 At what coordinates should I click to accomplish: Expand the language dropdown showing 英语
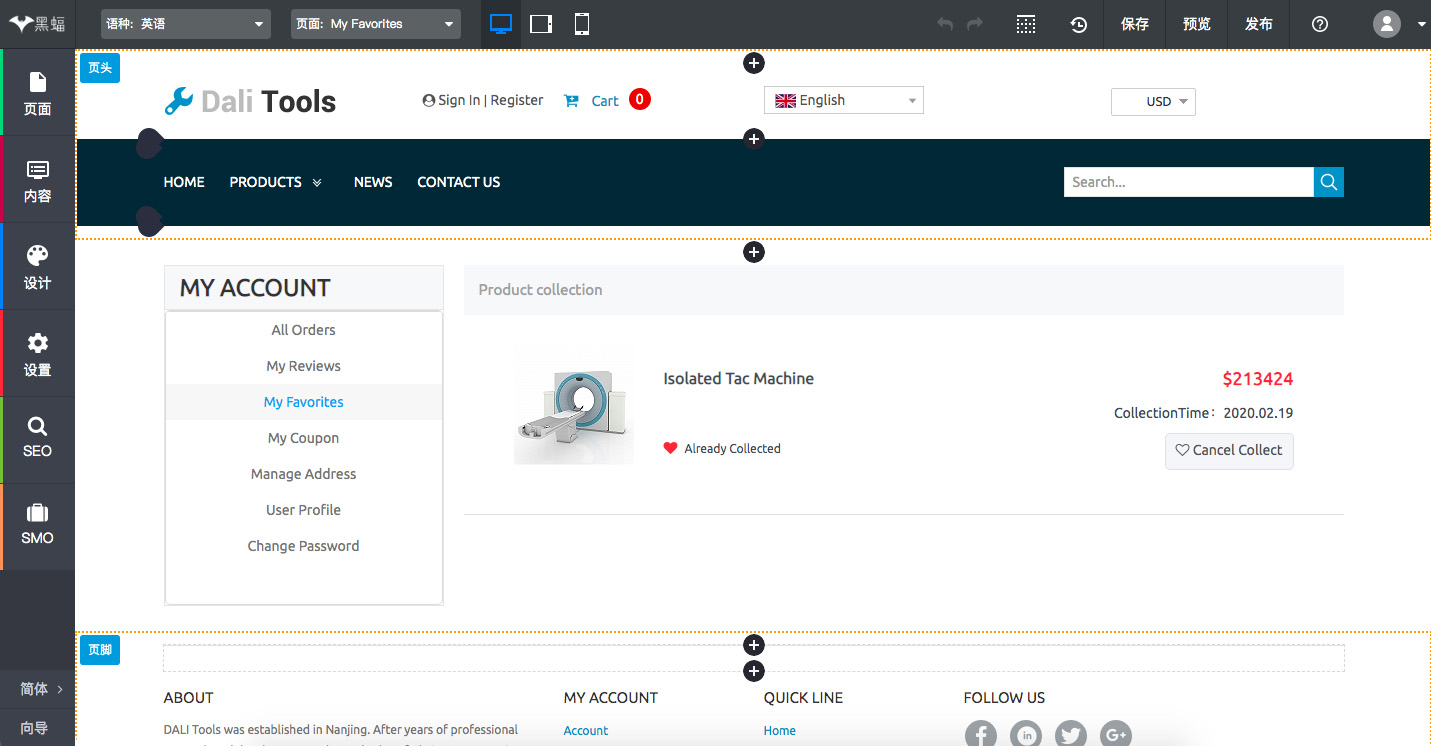[186, 24]
